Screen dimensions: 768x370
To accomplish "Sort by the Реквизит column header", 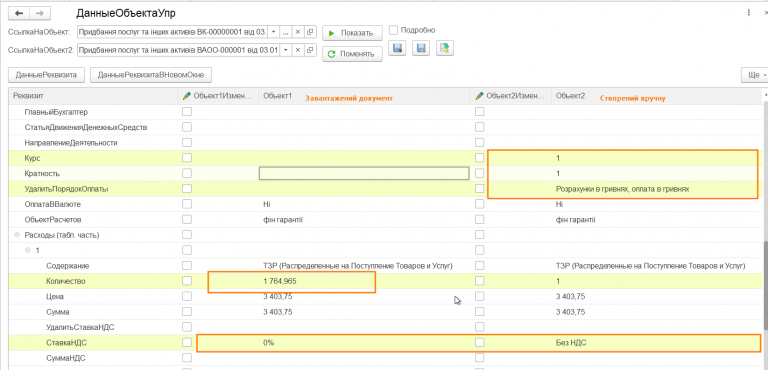I will coord(93,97).
